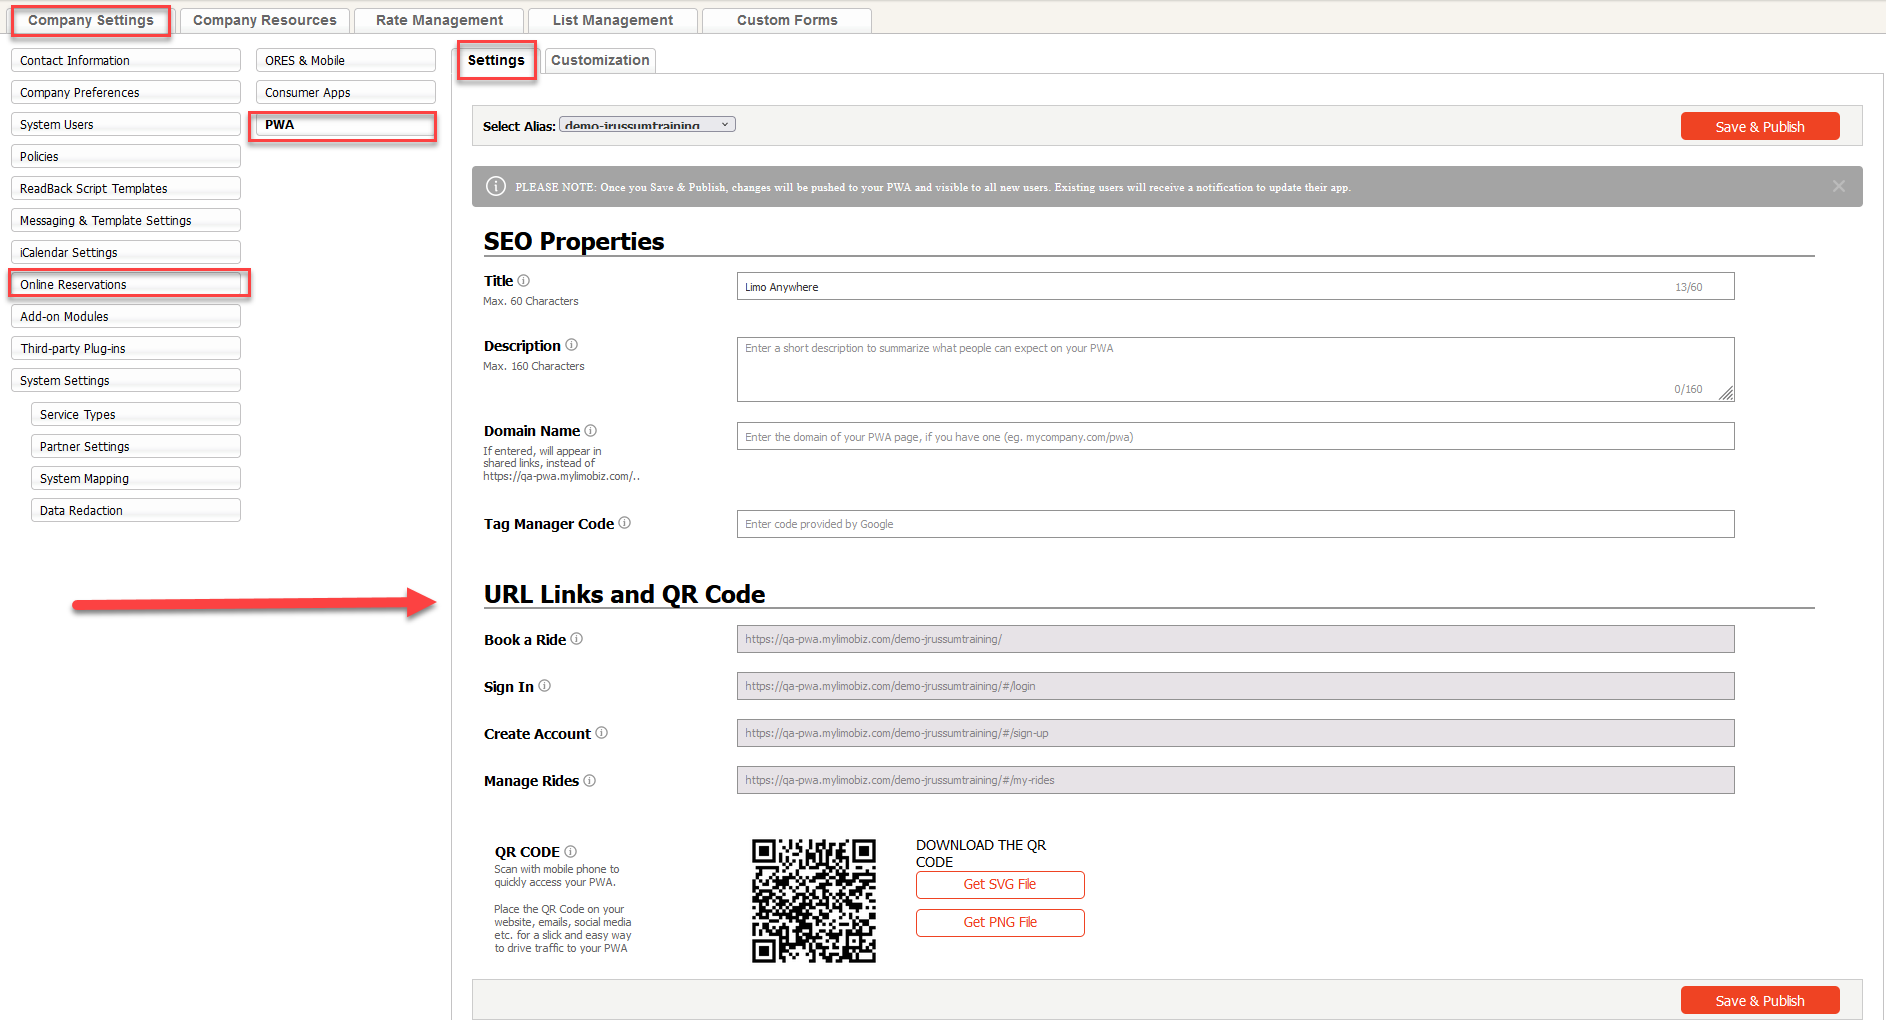1886x1020 pixels.
Task: Click the Sign In info icon
Action: (544, 686)
